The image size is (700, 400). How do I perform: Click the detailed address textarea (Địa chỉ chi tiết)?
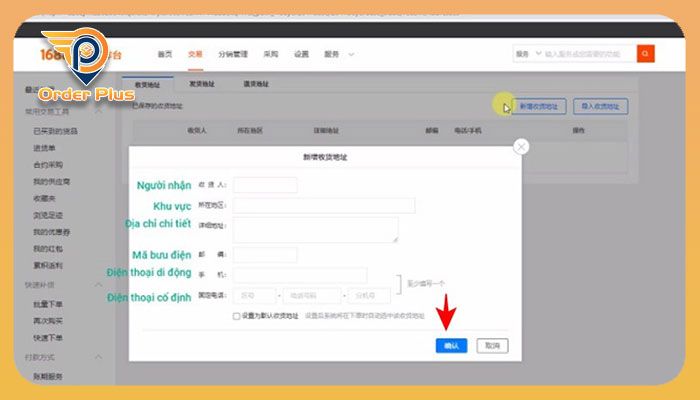tap(316, 230)
